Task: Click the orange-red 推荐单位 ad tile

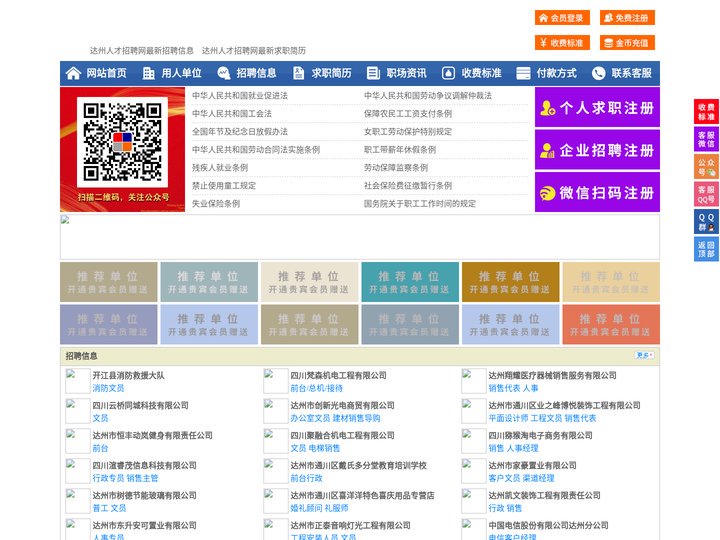Action: [x=611, y=324]
